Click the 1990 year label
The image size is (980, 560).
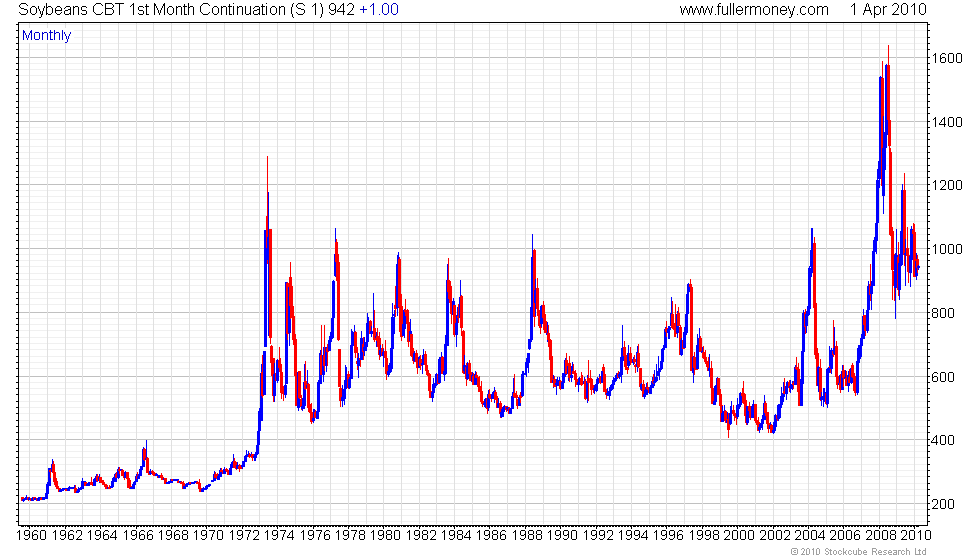click(562, 536)
